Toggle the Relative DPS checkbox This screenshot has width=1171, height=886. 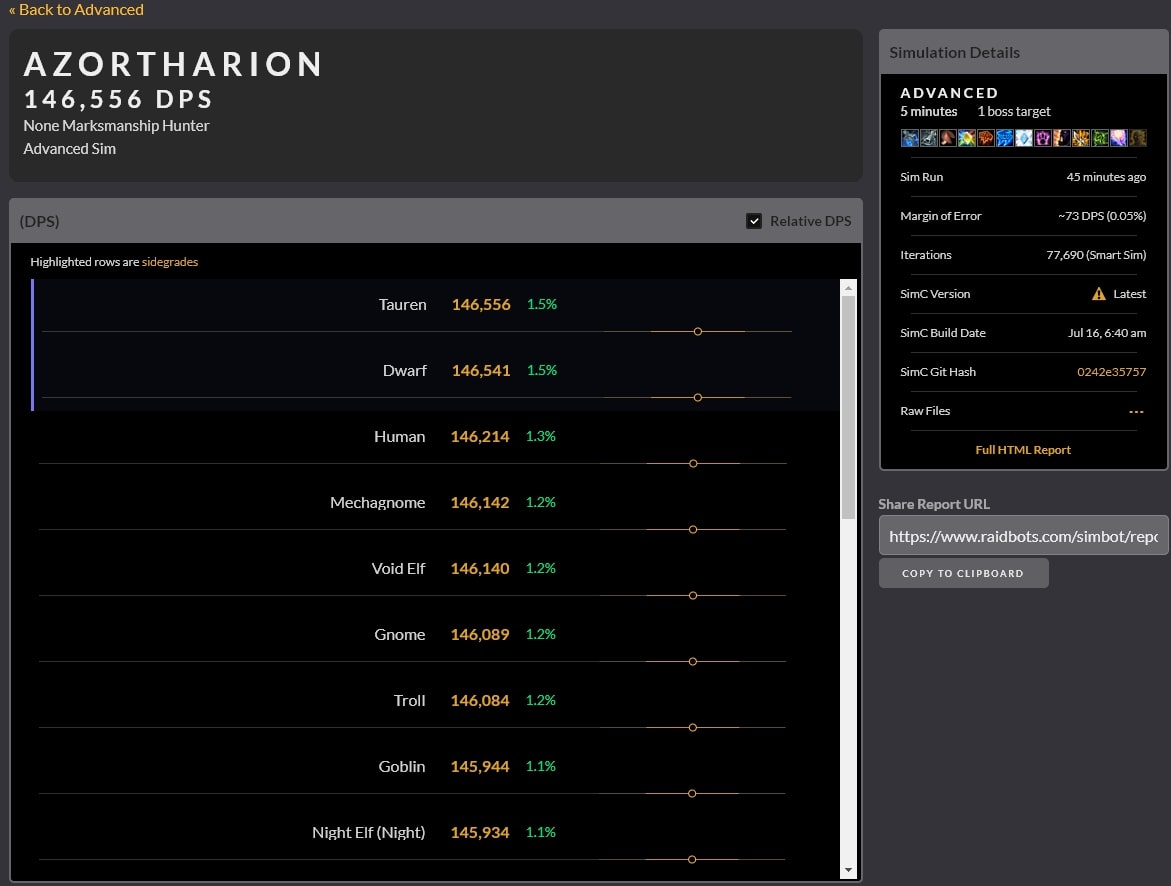click(754, 221)
